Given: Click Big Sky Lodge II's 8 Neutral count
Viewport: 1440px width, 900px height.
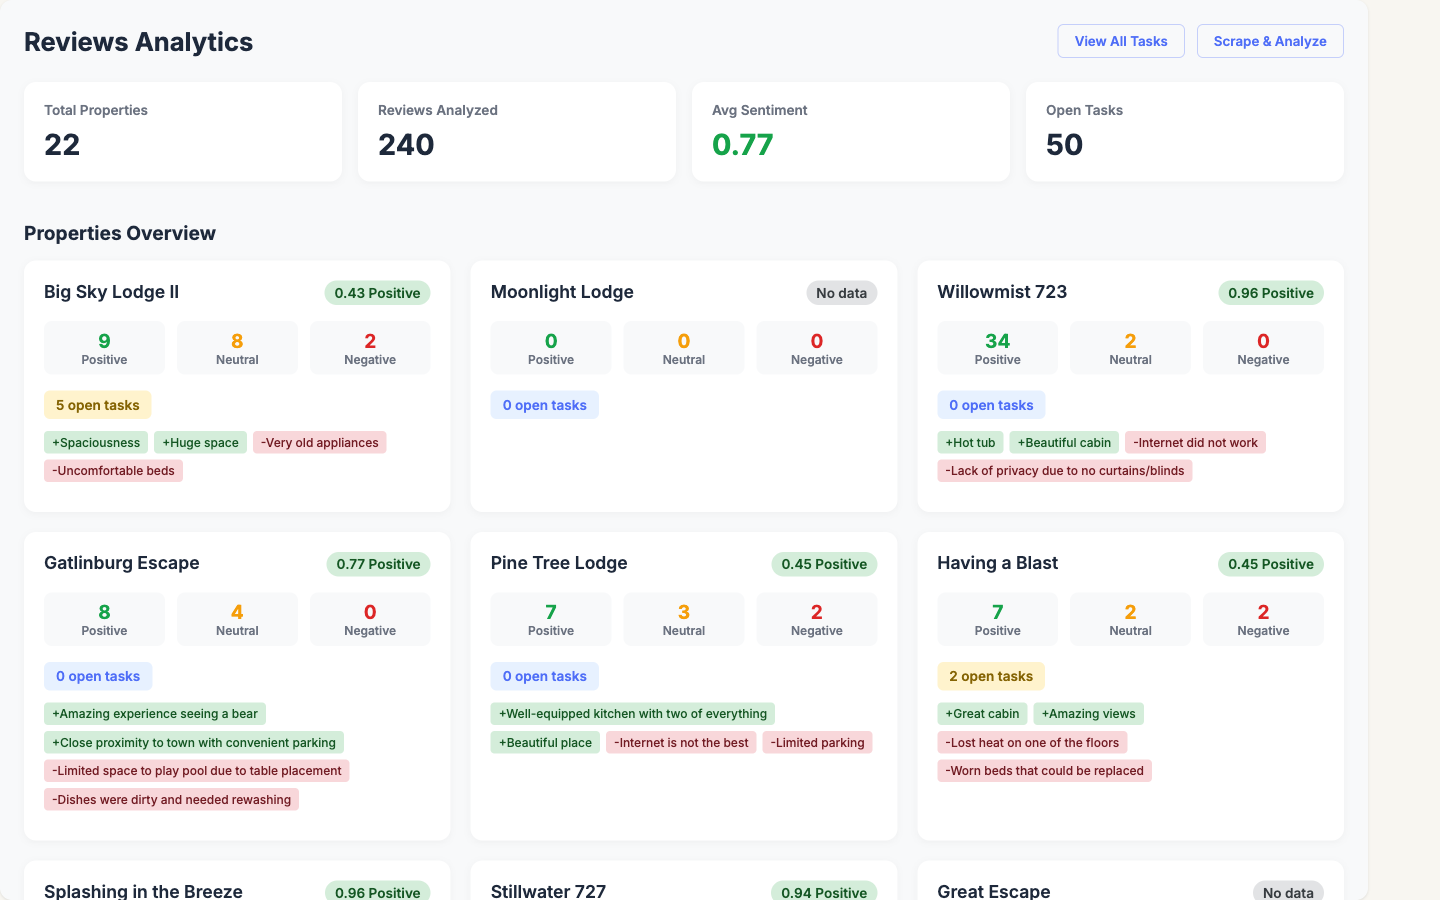Looking at the screenshot, I should (x=237, y=348).
